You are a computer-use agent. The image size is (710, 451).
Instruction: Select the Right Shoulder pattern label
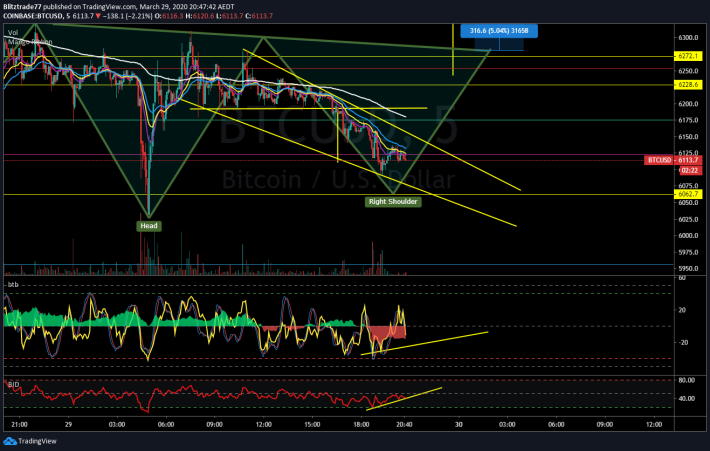(393, 202)
